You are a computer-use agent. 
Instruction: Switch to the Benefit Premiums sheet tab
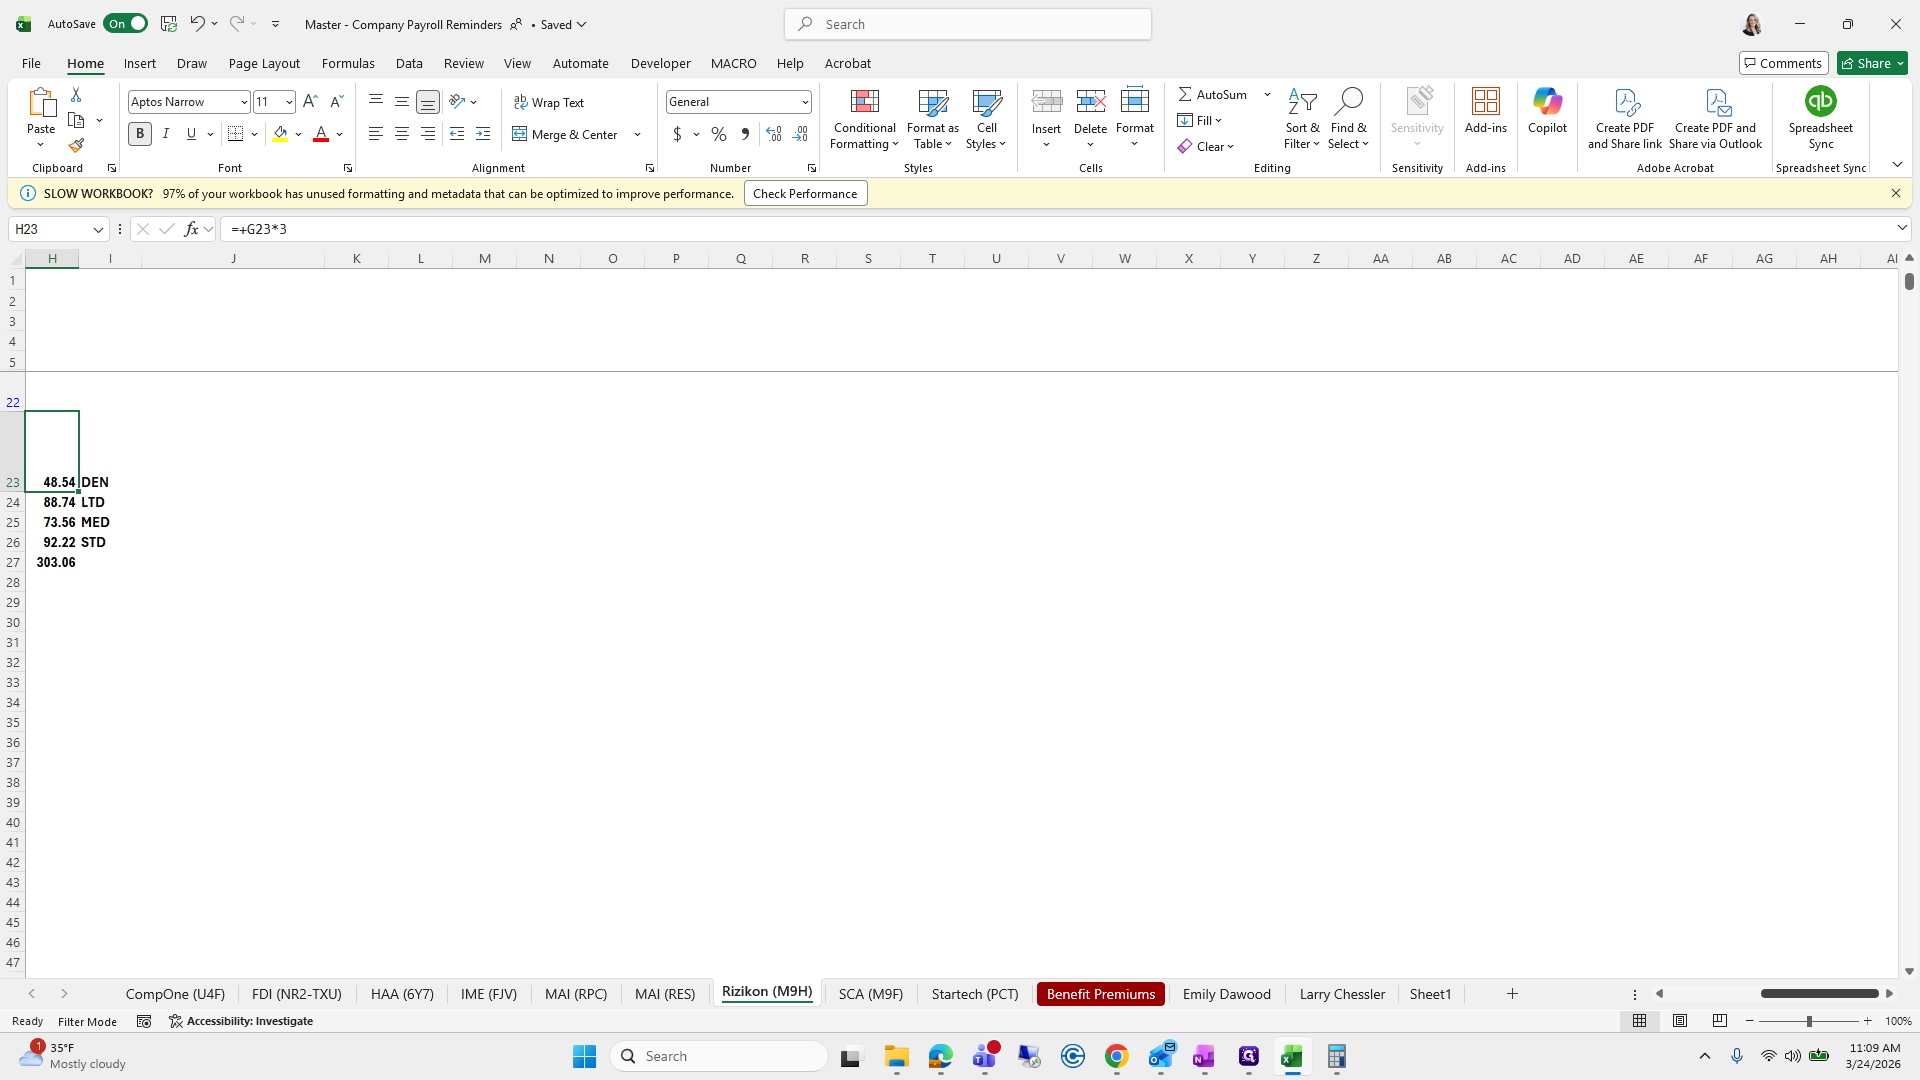[1100, 994]
